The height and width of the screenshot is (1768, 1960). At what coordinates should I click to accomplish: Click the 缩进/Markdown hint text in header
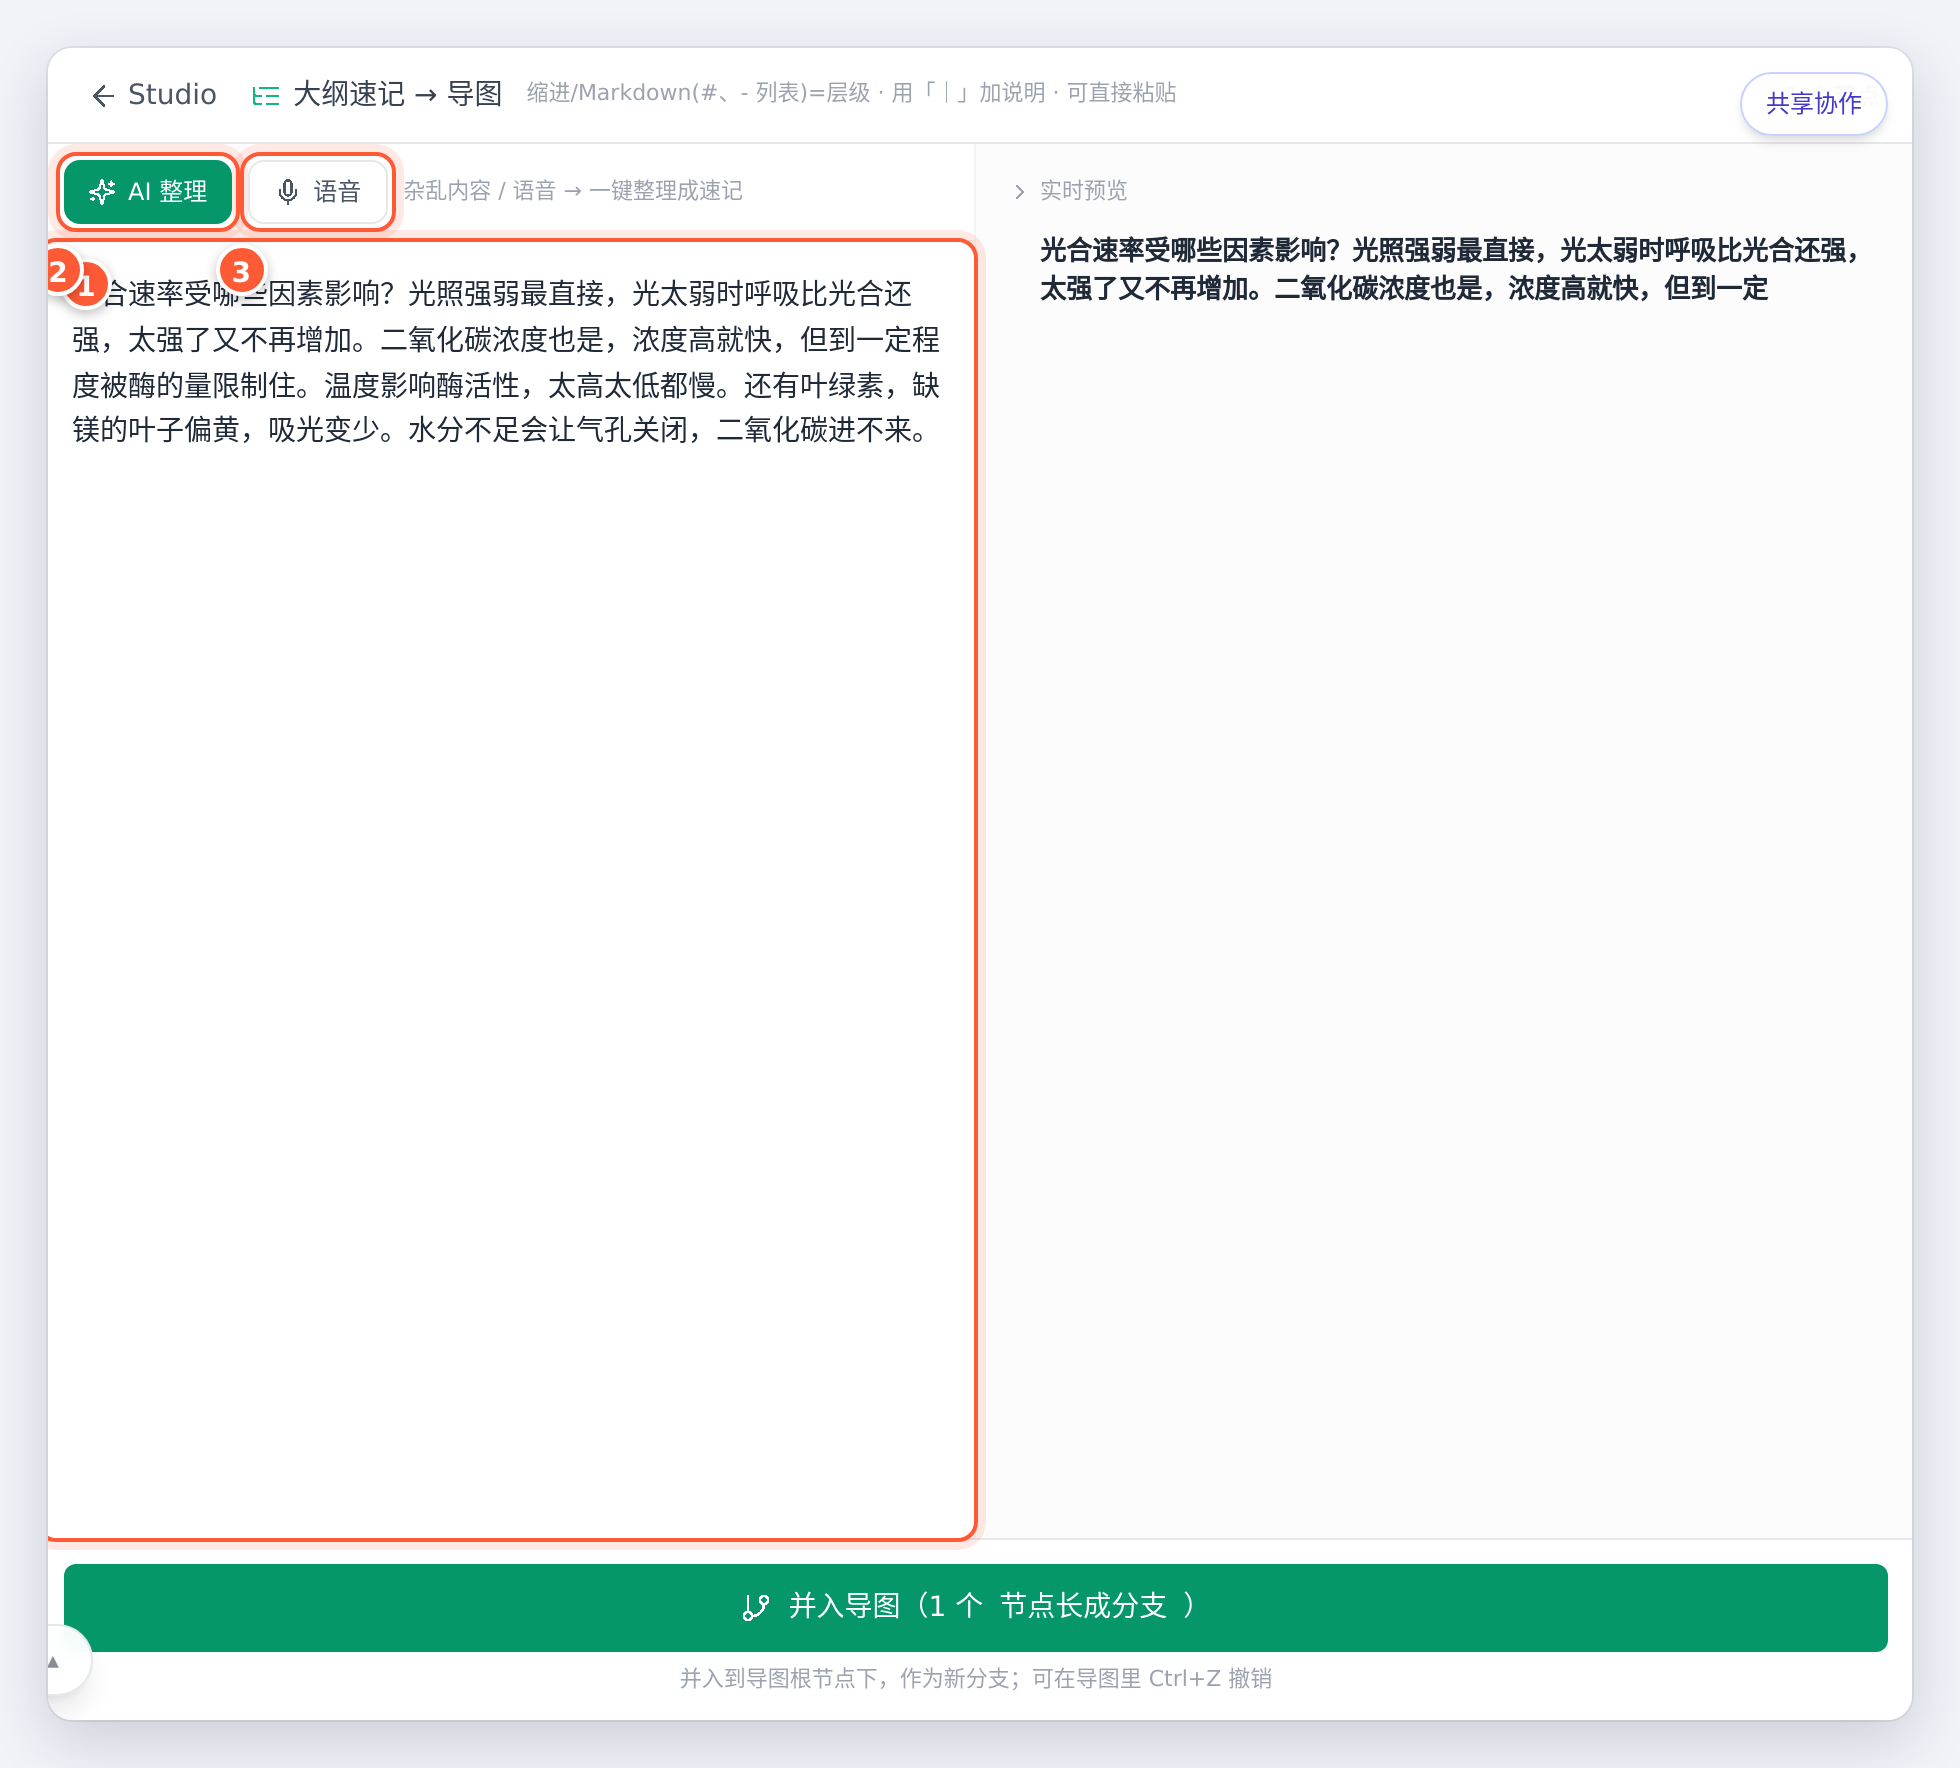click(x=851, y=93)
